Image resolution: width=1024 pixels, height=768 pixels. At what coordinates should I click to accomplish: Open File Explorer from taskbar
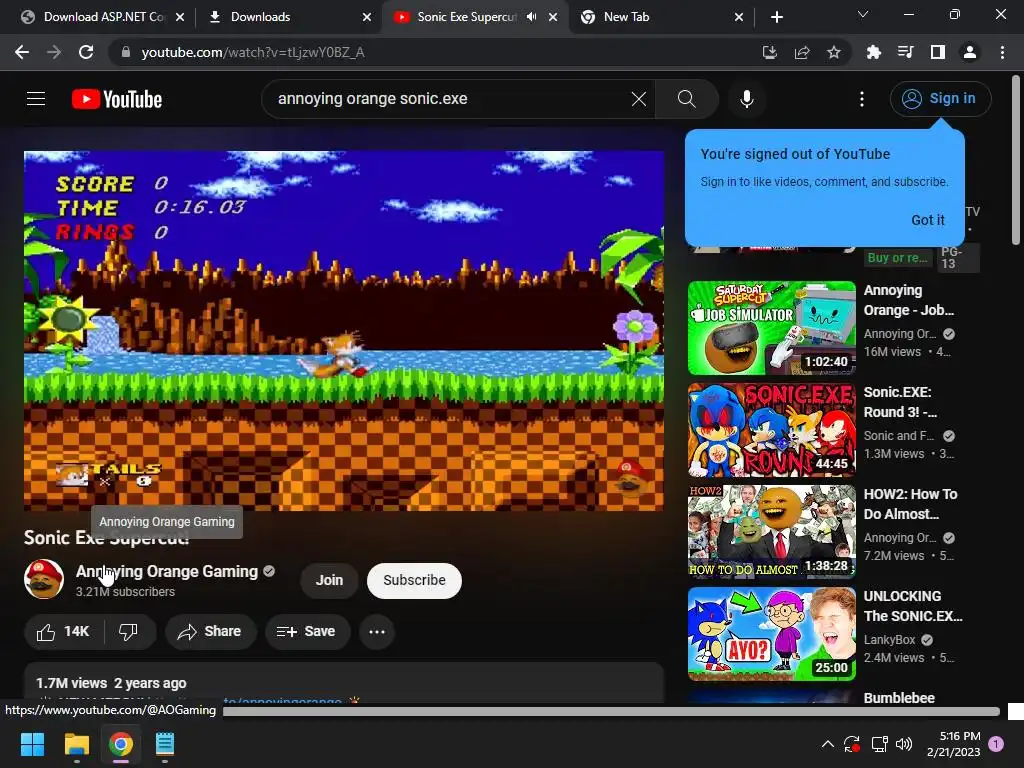pos(77,744)
